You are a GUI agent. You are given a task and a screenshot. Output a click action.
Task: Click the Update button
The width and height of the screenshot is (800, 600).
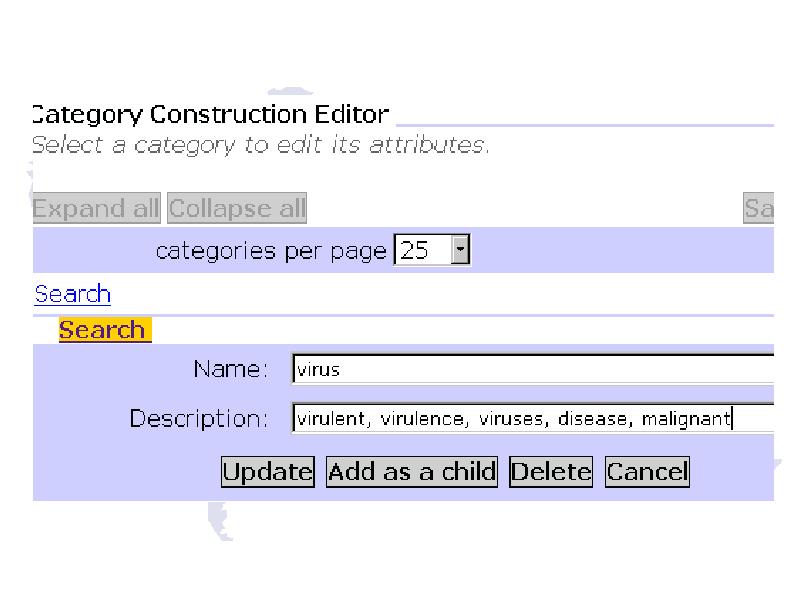[268, 472]
